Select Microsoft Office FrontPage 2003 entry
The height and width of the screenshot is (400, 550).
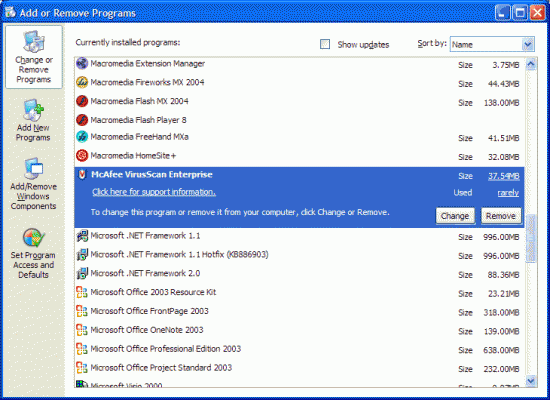pyautogui.click(x=300, y=312)
